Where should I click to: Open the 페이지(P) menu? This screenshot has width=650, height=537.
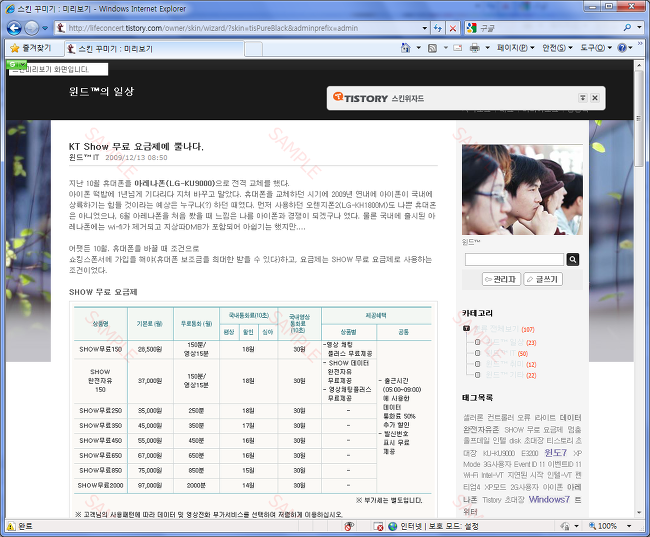(x=516, y=48)
